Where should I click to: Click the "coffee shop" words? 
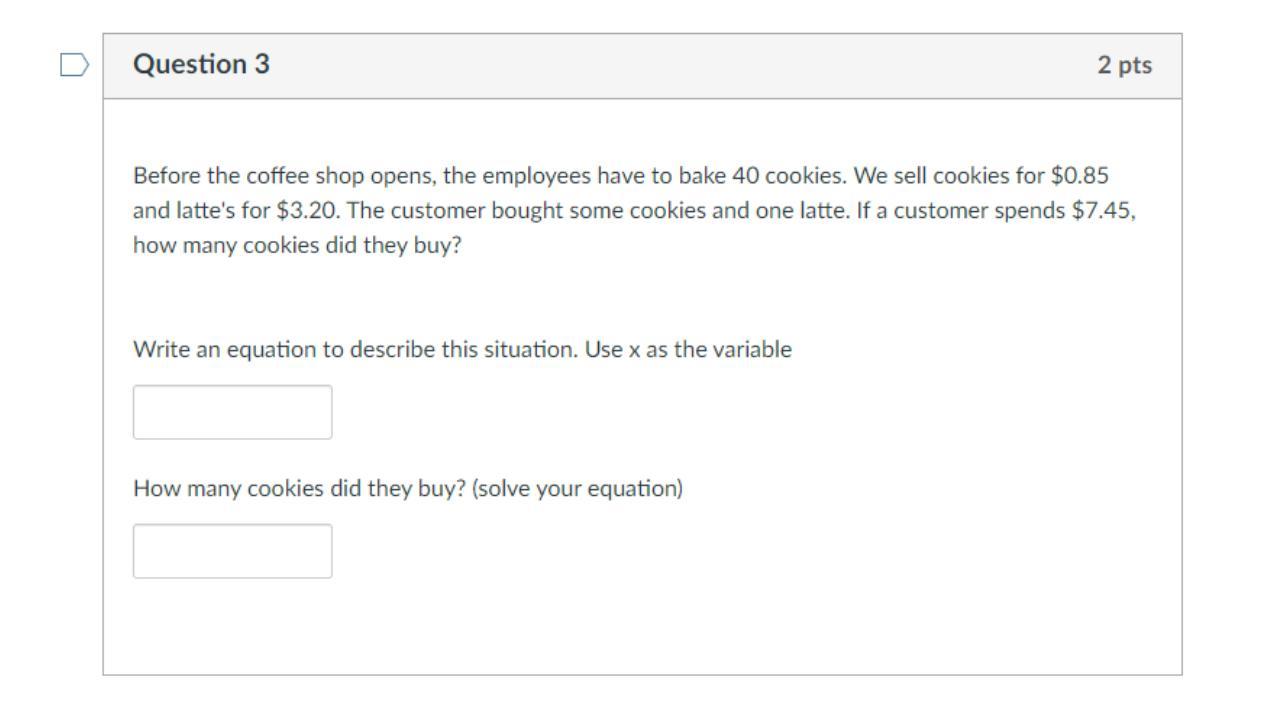(x=297, y=177)
